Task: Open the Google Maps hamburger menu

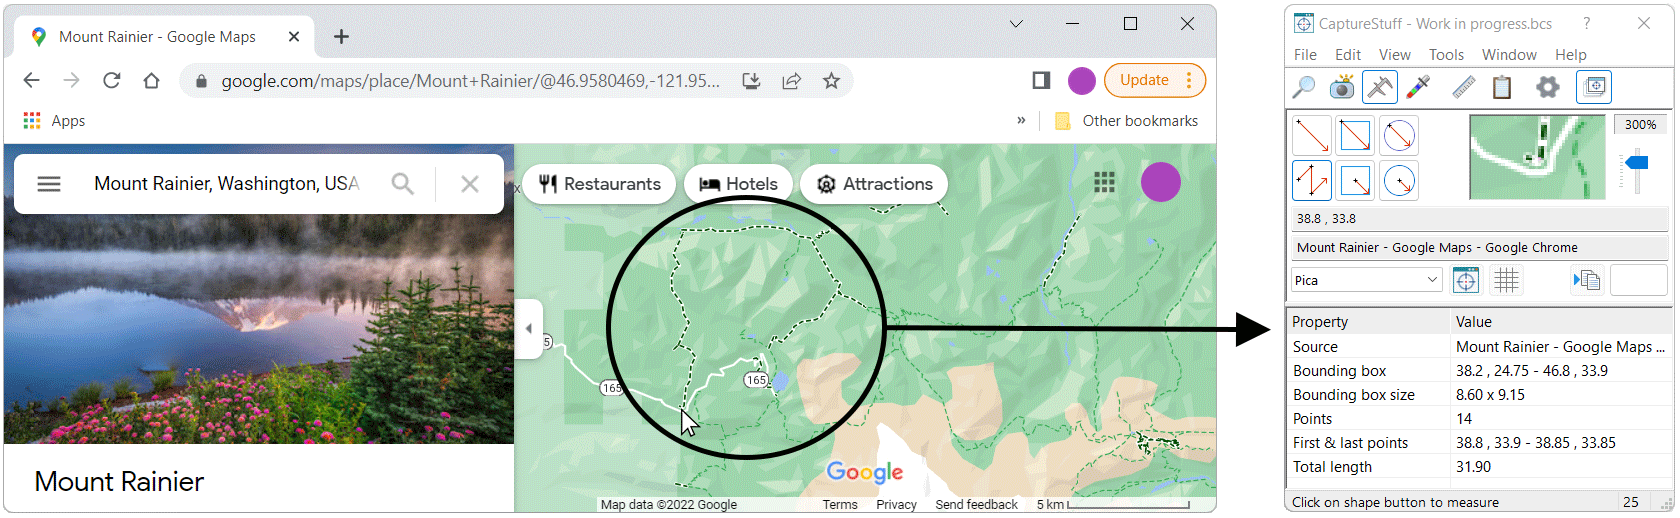Action: pyautogui.click(x=49, y=184)
